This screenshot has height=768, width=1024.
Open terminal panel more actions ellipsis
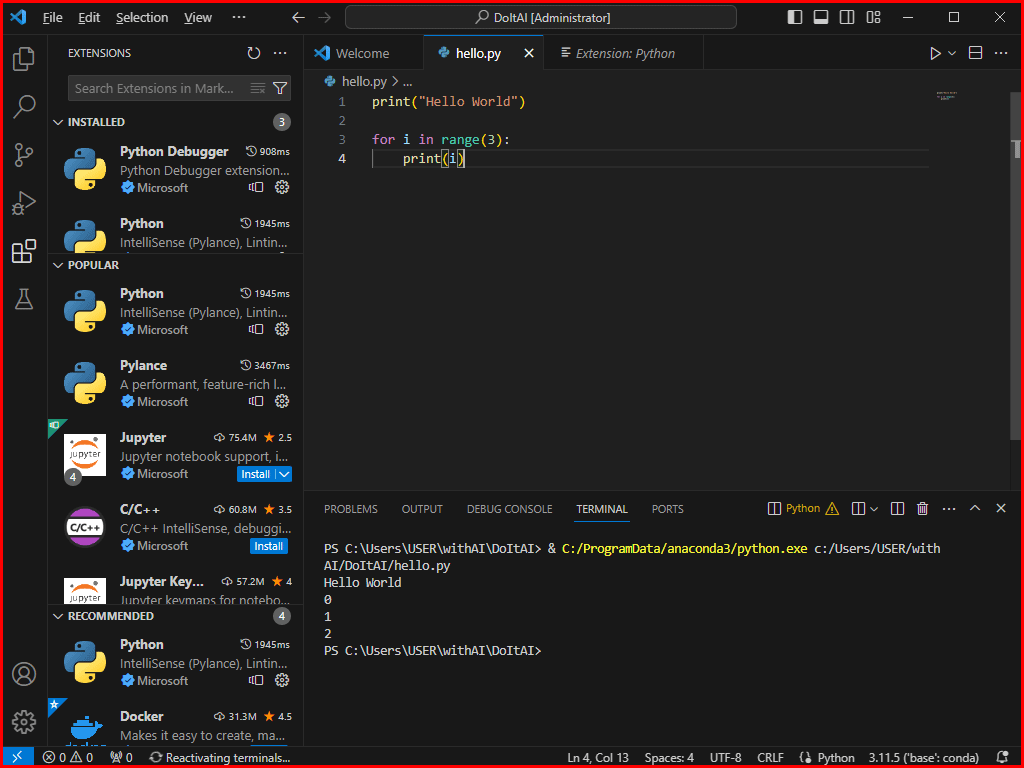click(x=949, y=508)
